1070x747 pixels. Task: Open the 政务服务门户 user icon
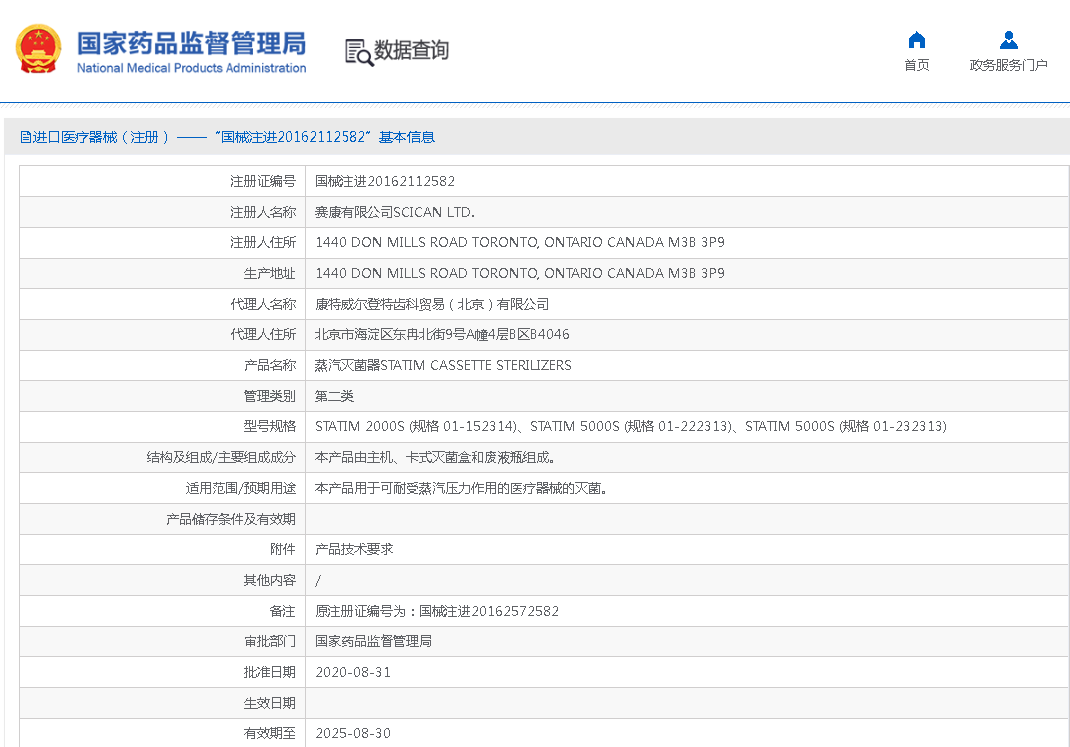point(1009,40)
